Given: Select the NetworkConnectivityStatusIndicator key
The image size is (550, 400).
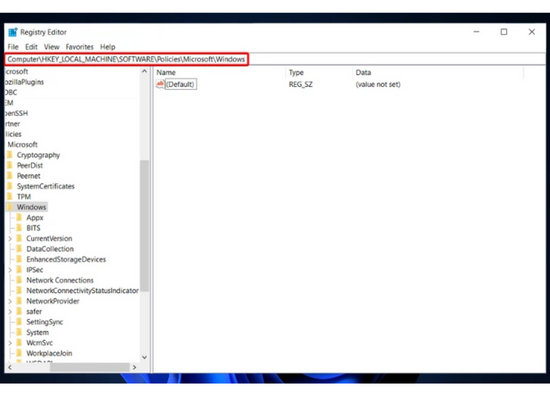Looking at the screenshot, I should pyautogui.click(x=82, y=291).
